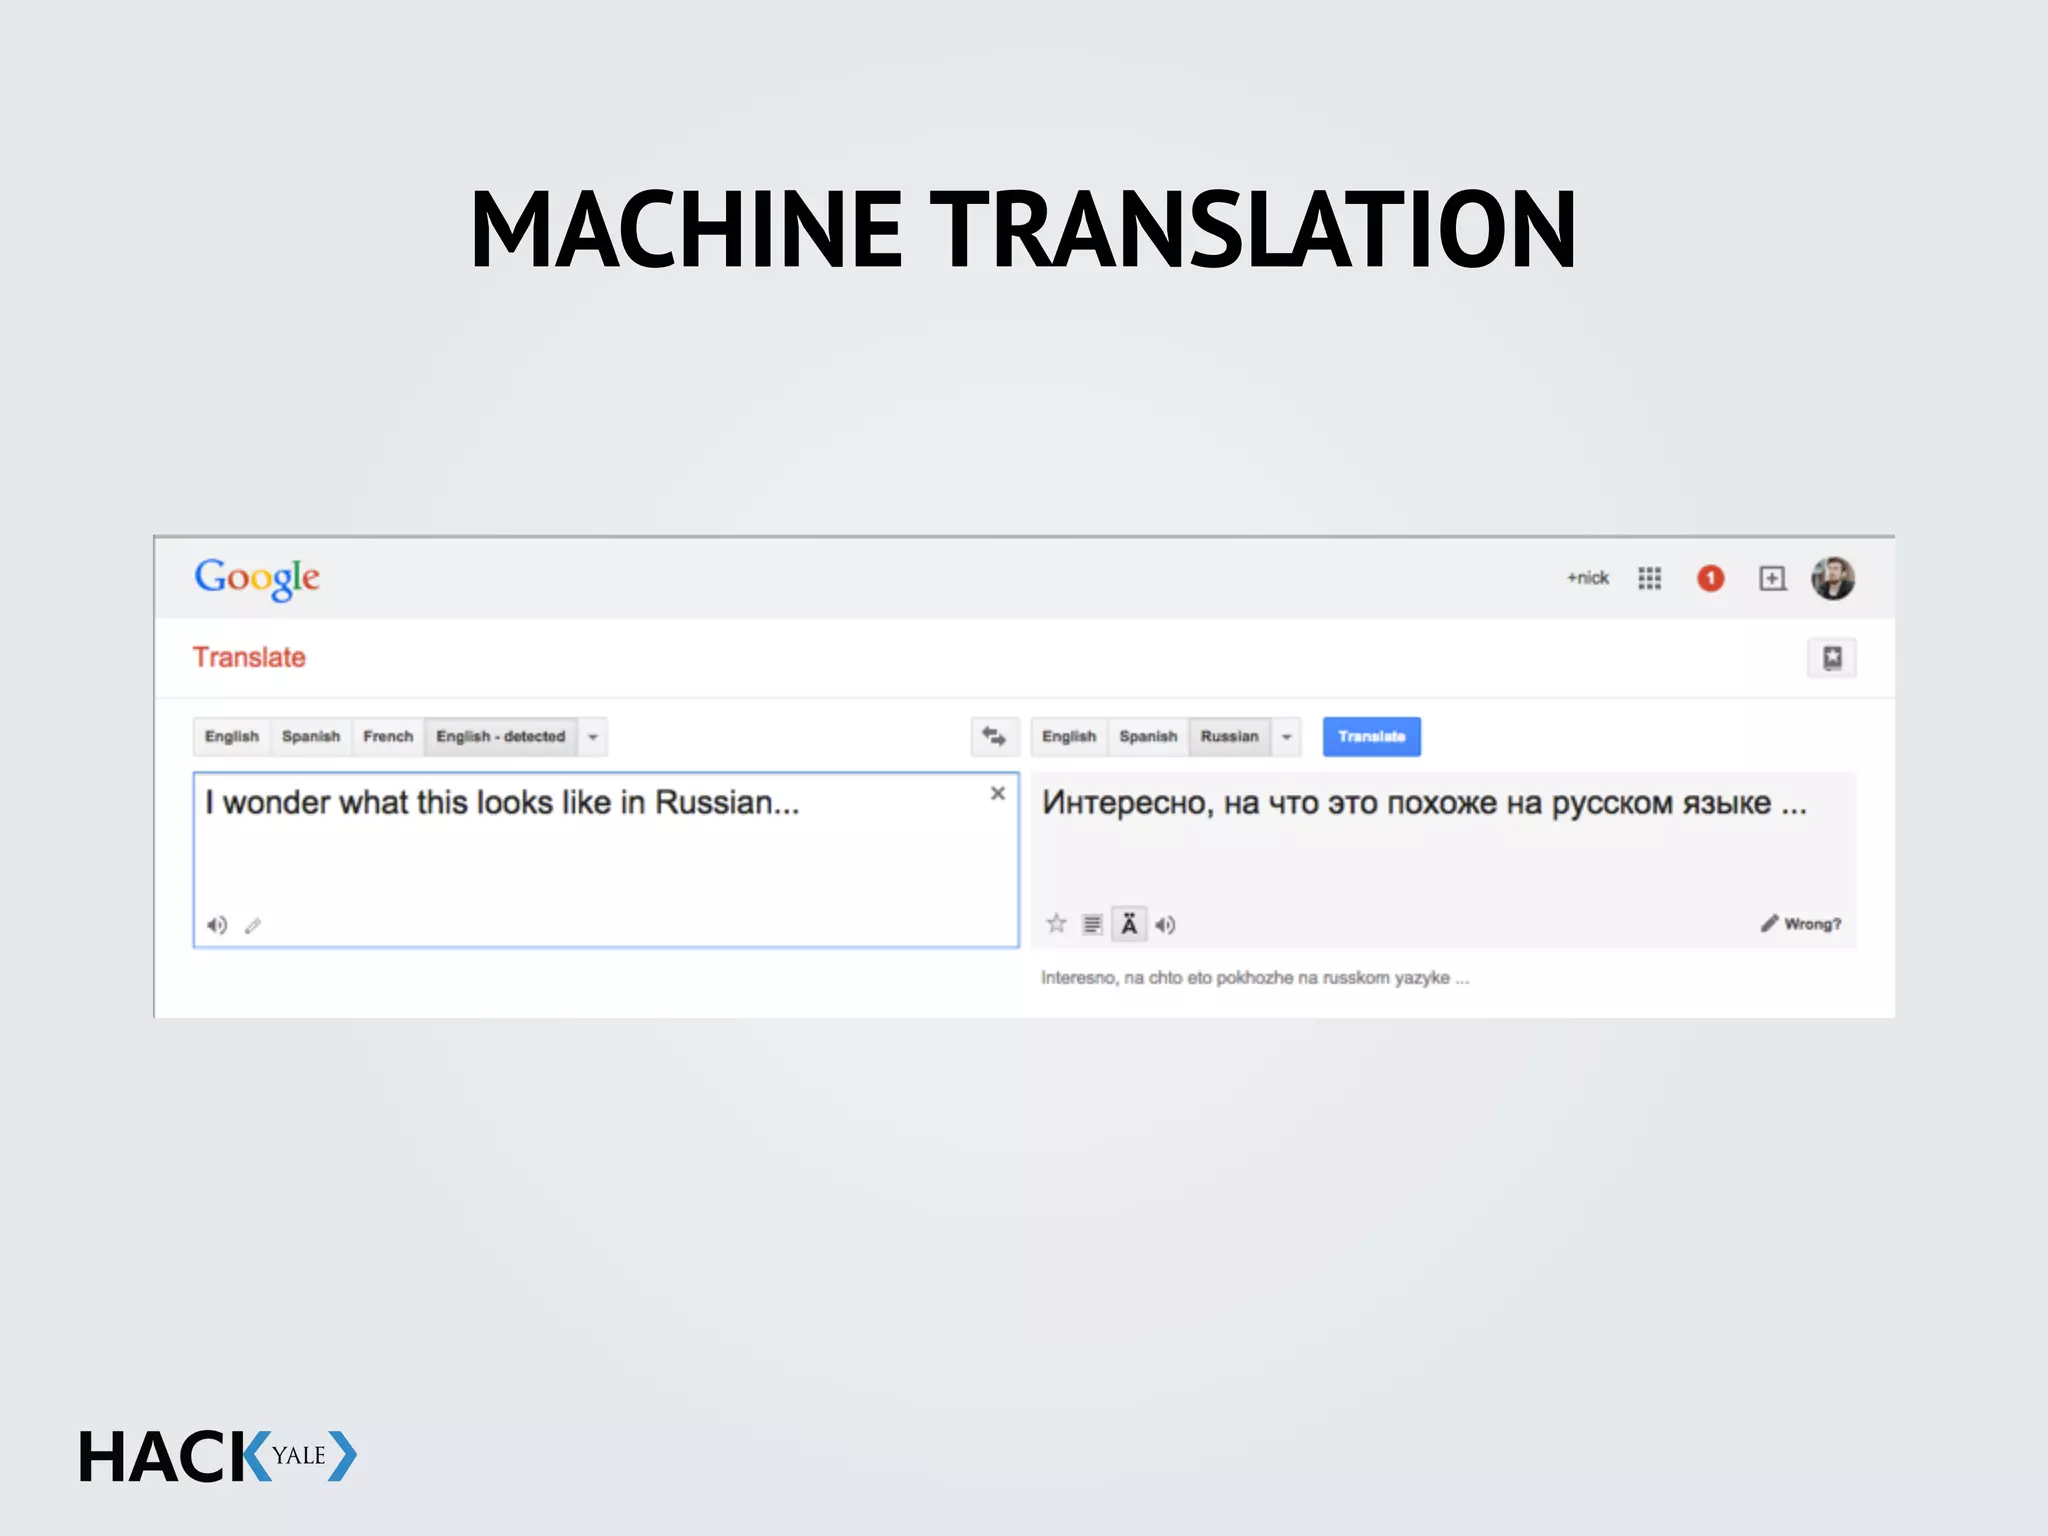Select Russian as target language

tap(1230, 737)
